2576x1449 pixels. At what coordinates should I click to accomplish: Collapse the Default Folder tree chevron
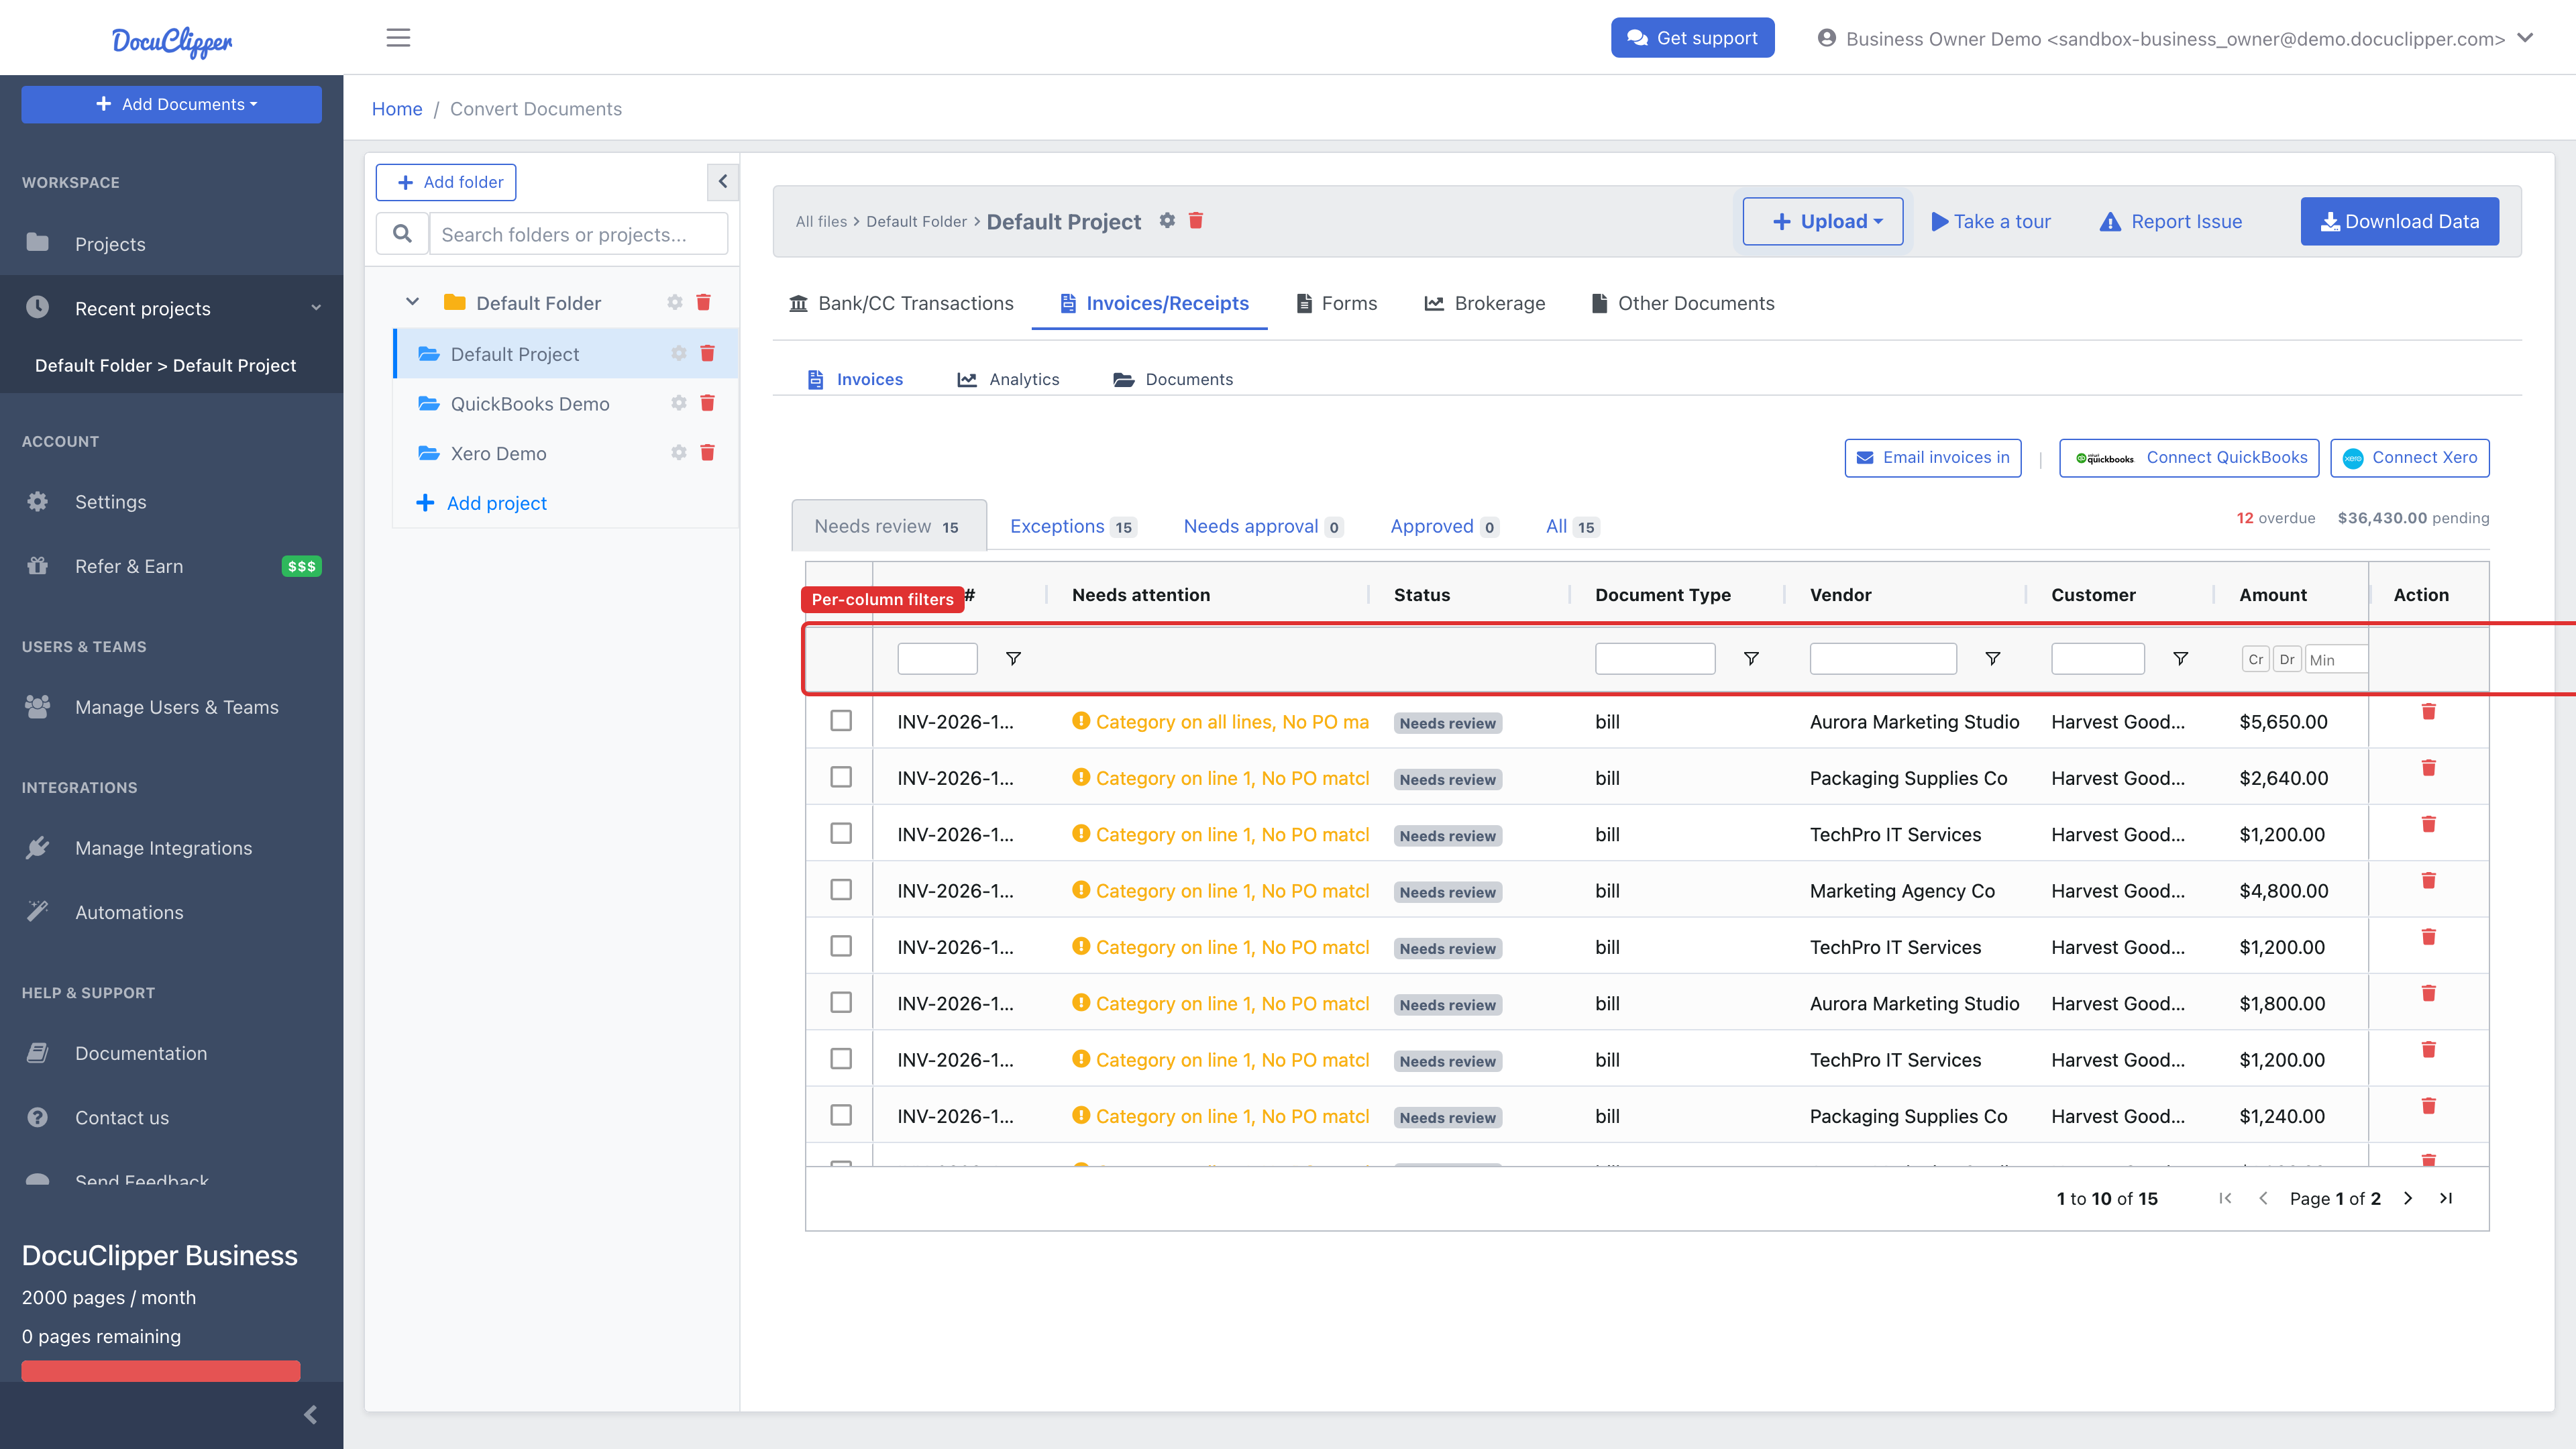point(412,302)
